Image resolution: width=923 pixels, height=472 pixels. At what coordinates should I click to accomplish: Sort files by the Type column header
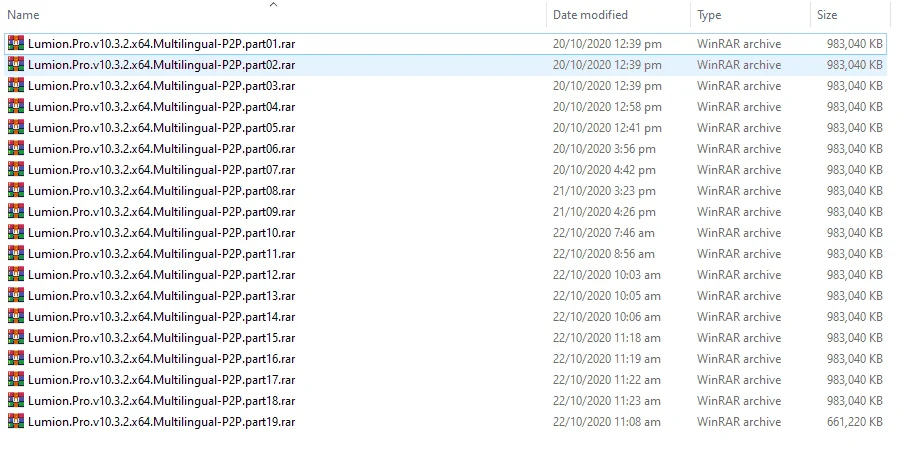[709, 15]
